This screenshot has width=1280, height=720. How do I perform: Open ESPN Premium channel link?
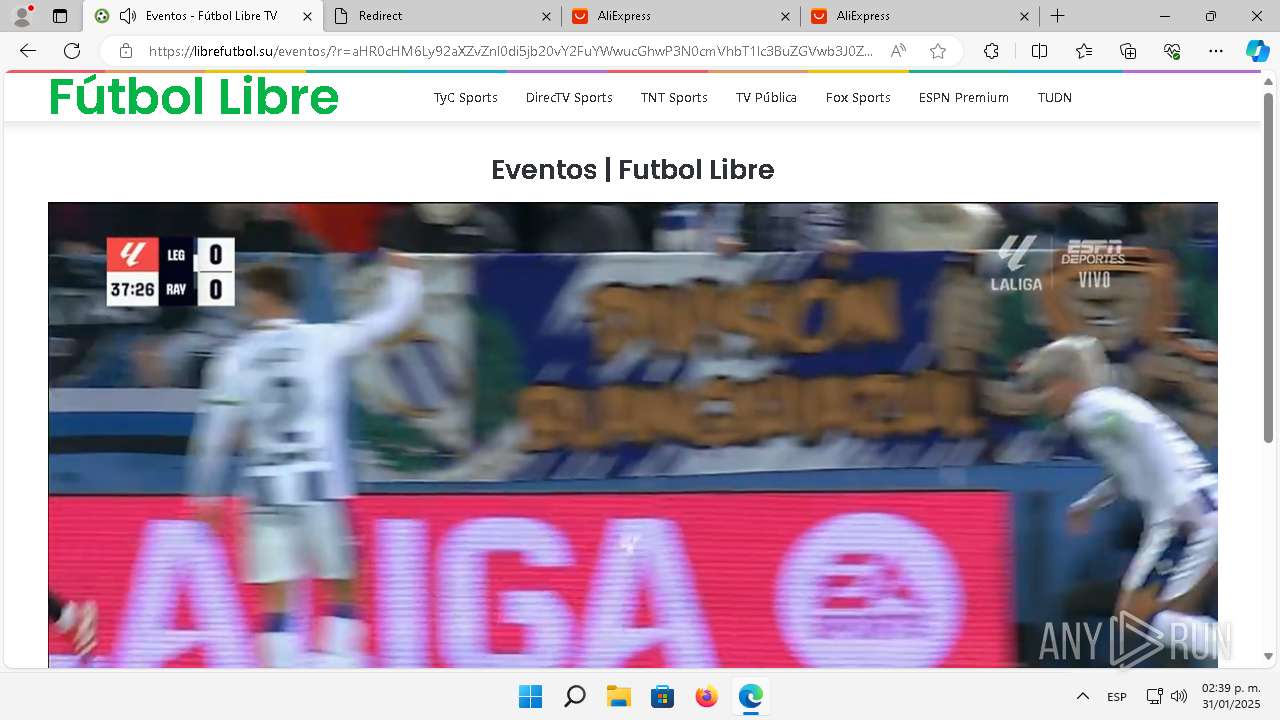pos(964,97)
